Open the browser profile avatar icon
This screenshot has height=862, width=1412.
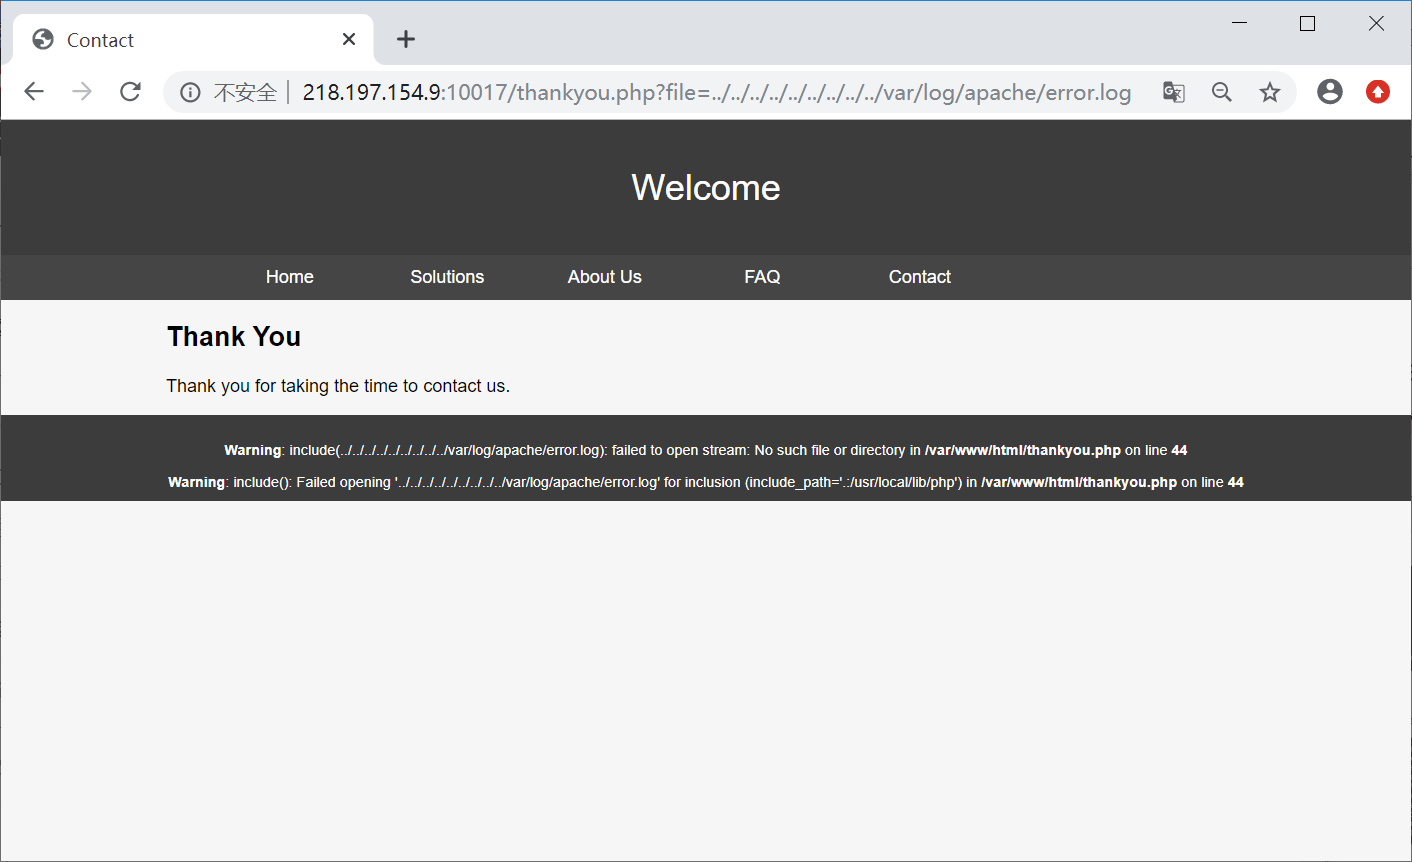(x=1329, y=91)
